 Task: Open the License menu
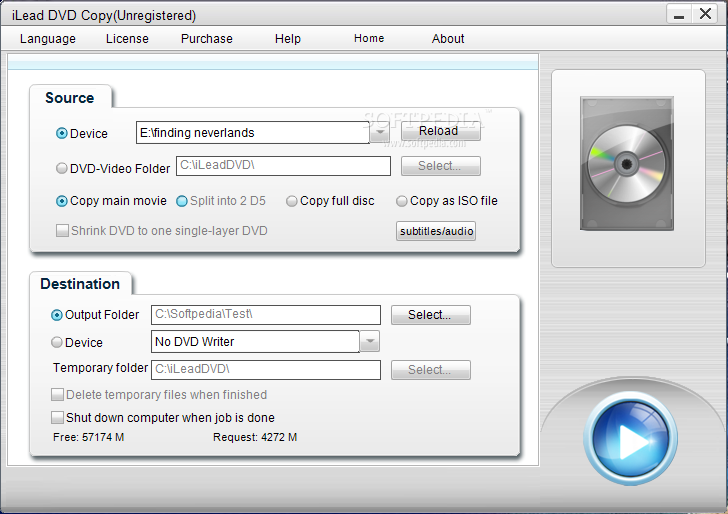point(127,39)
